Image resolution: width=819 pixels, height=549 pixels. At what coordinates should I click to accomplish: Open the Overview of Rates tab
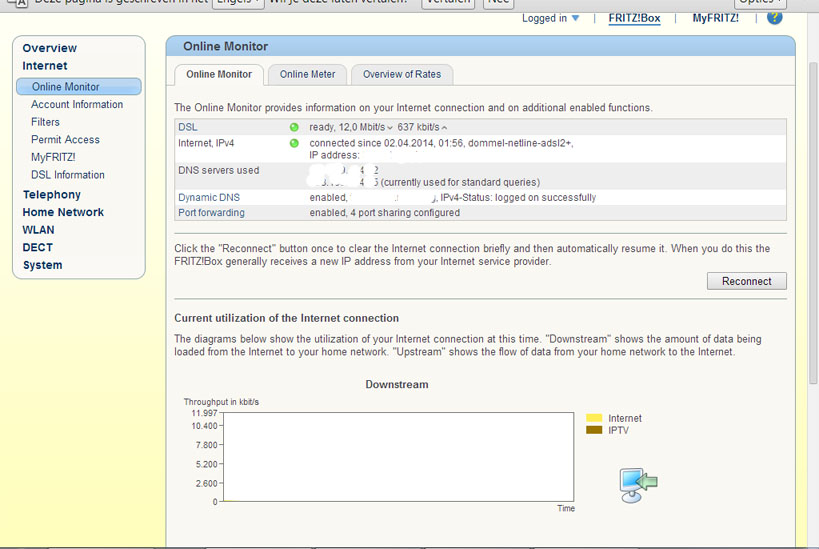coord(402,75)
